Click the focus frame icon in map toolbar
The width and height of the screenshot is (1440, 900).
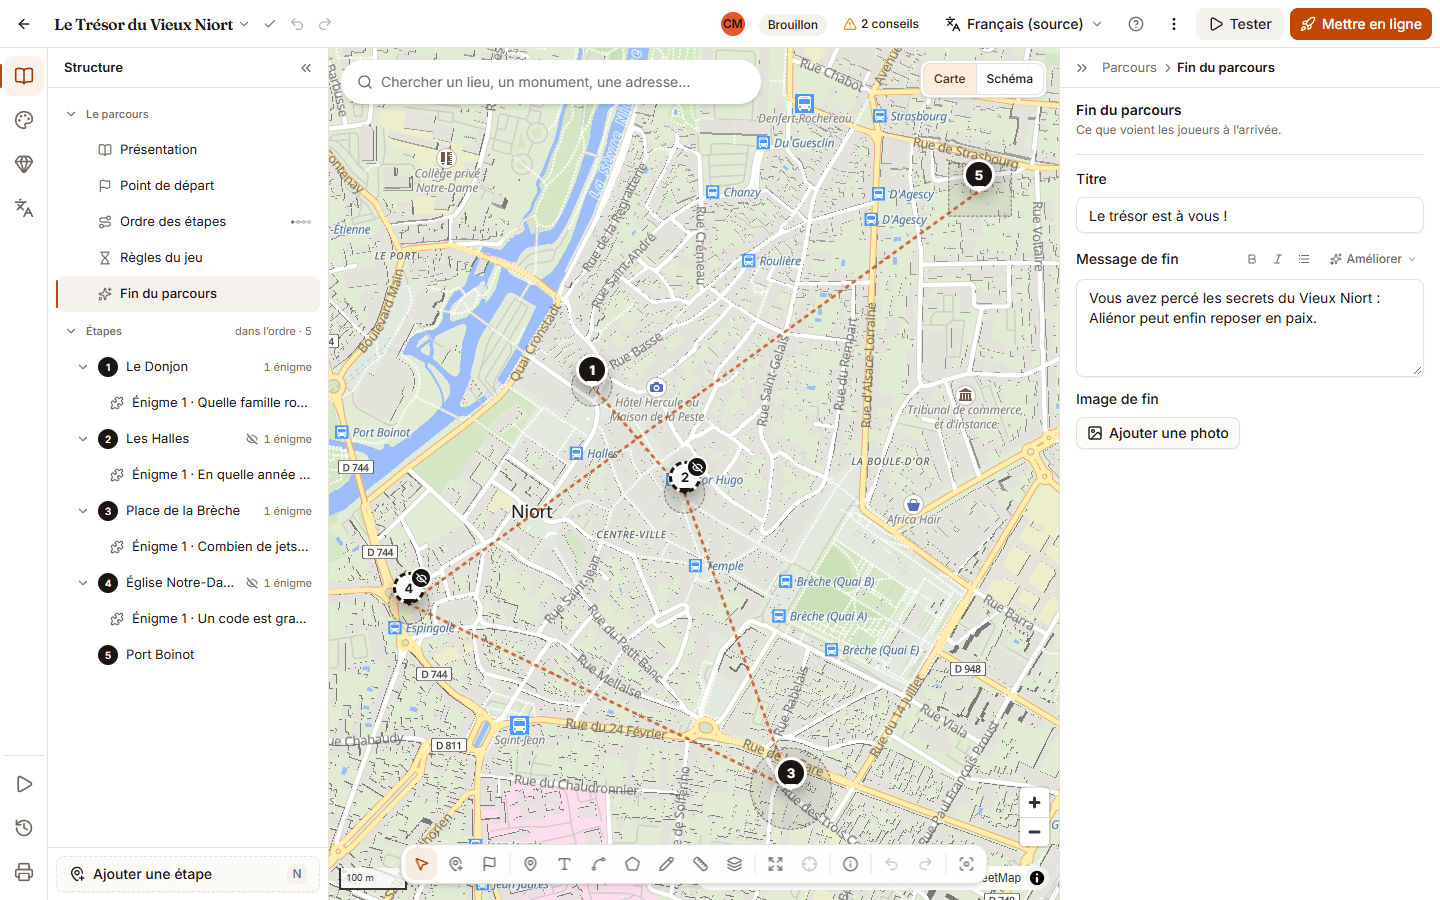coord(967,864)
